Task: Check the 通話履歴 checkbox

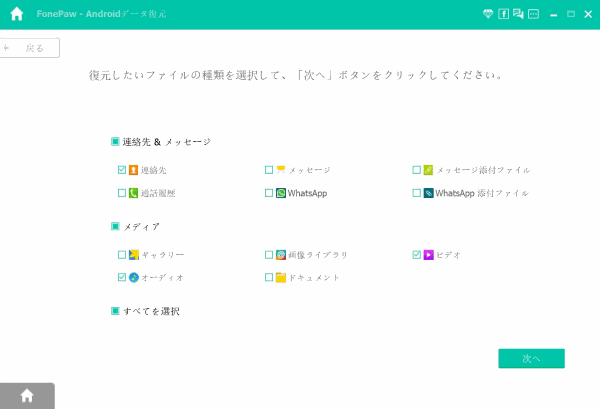Action: pyautogui.click(x=122, y=193)
